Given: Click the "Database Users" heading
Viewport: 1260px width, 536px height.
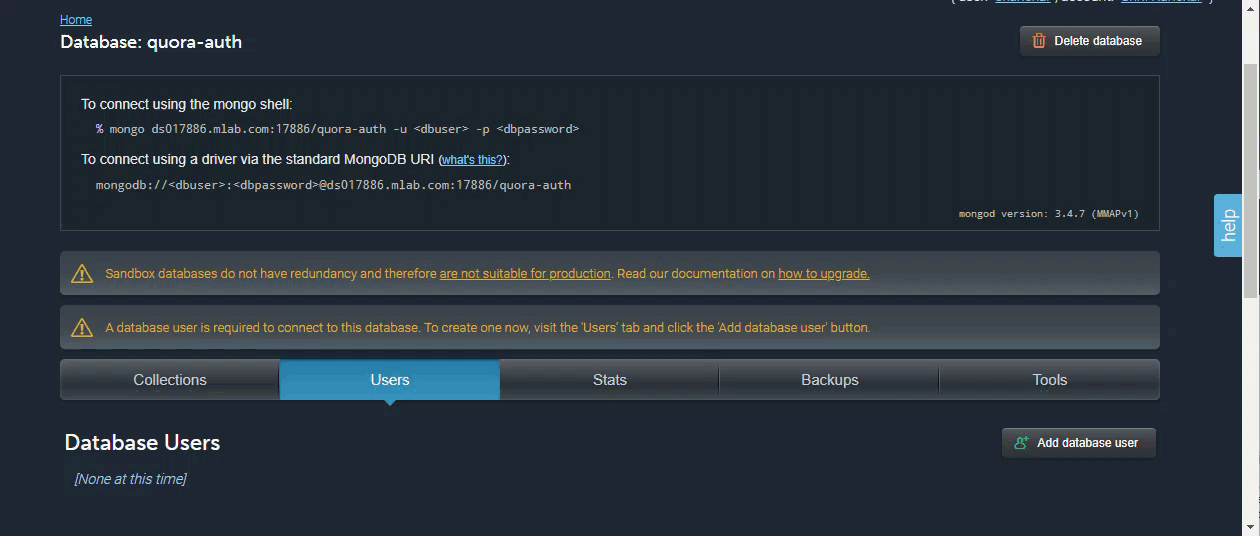Looking at the screenshot, I should coord(142,442).
